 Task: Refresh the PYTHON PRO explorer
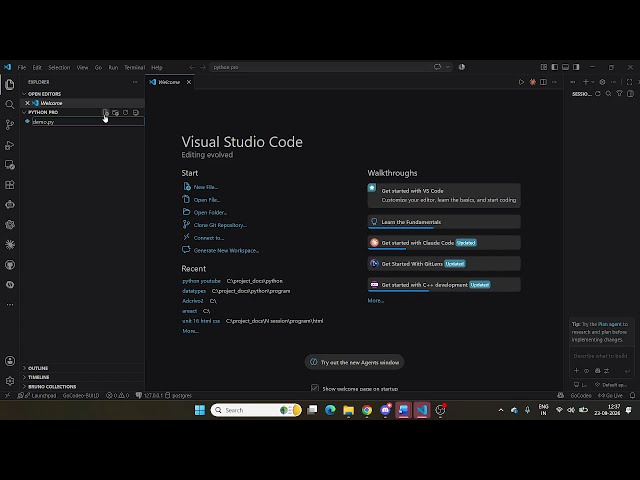point(126,113)
